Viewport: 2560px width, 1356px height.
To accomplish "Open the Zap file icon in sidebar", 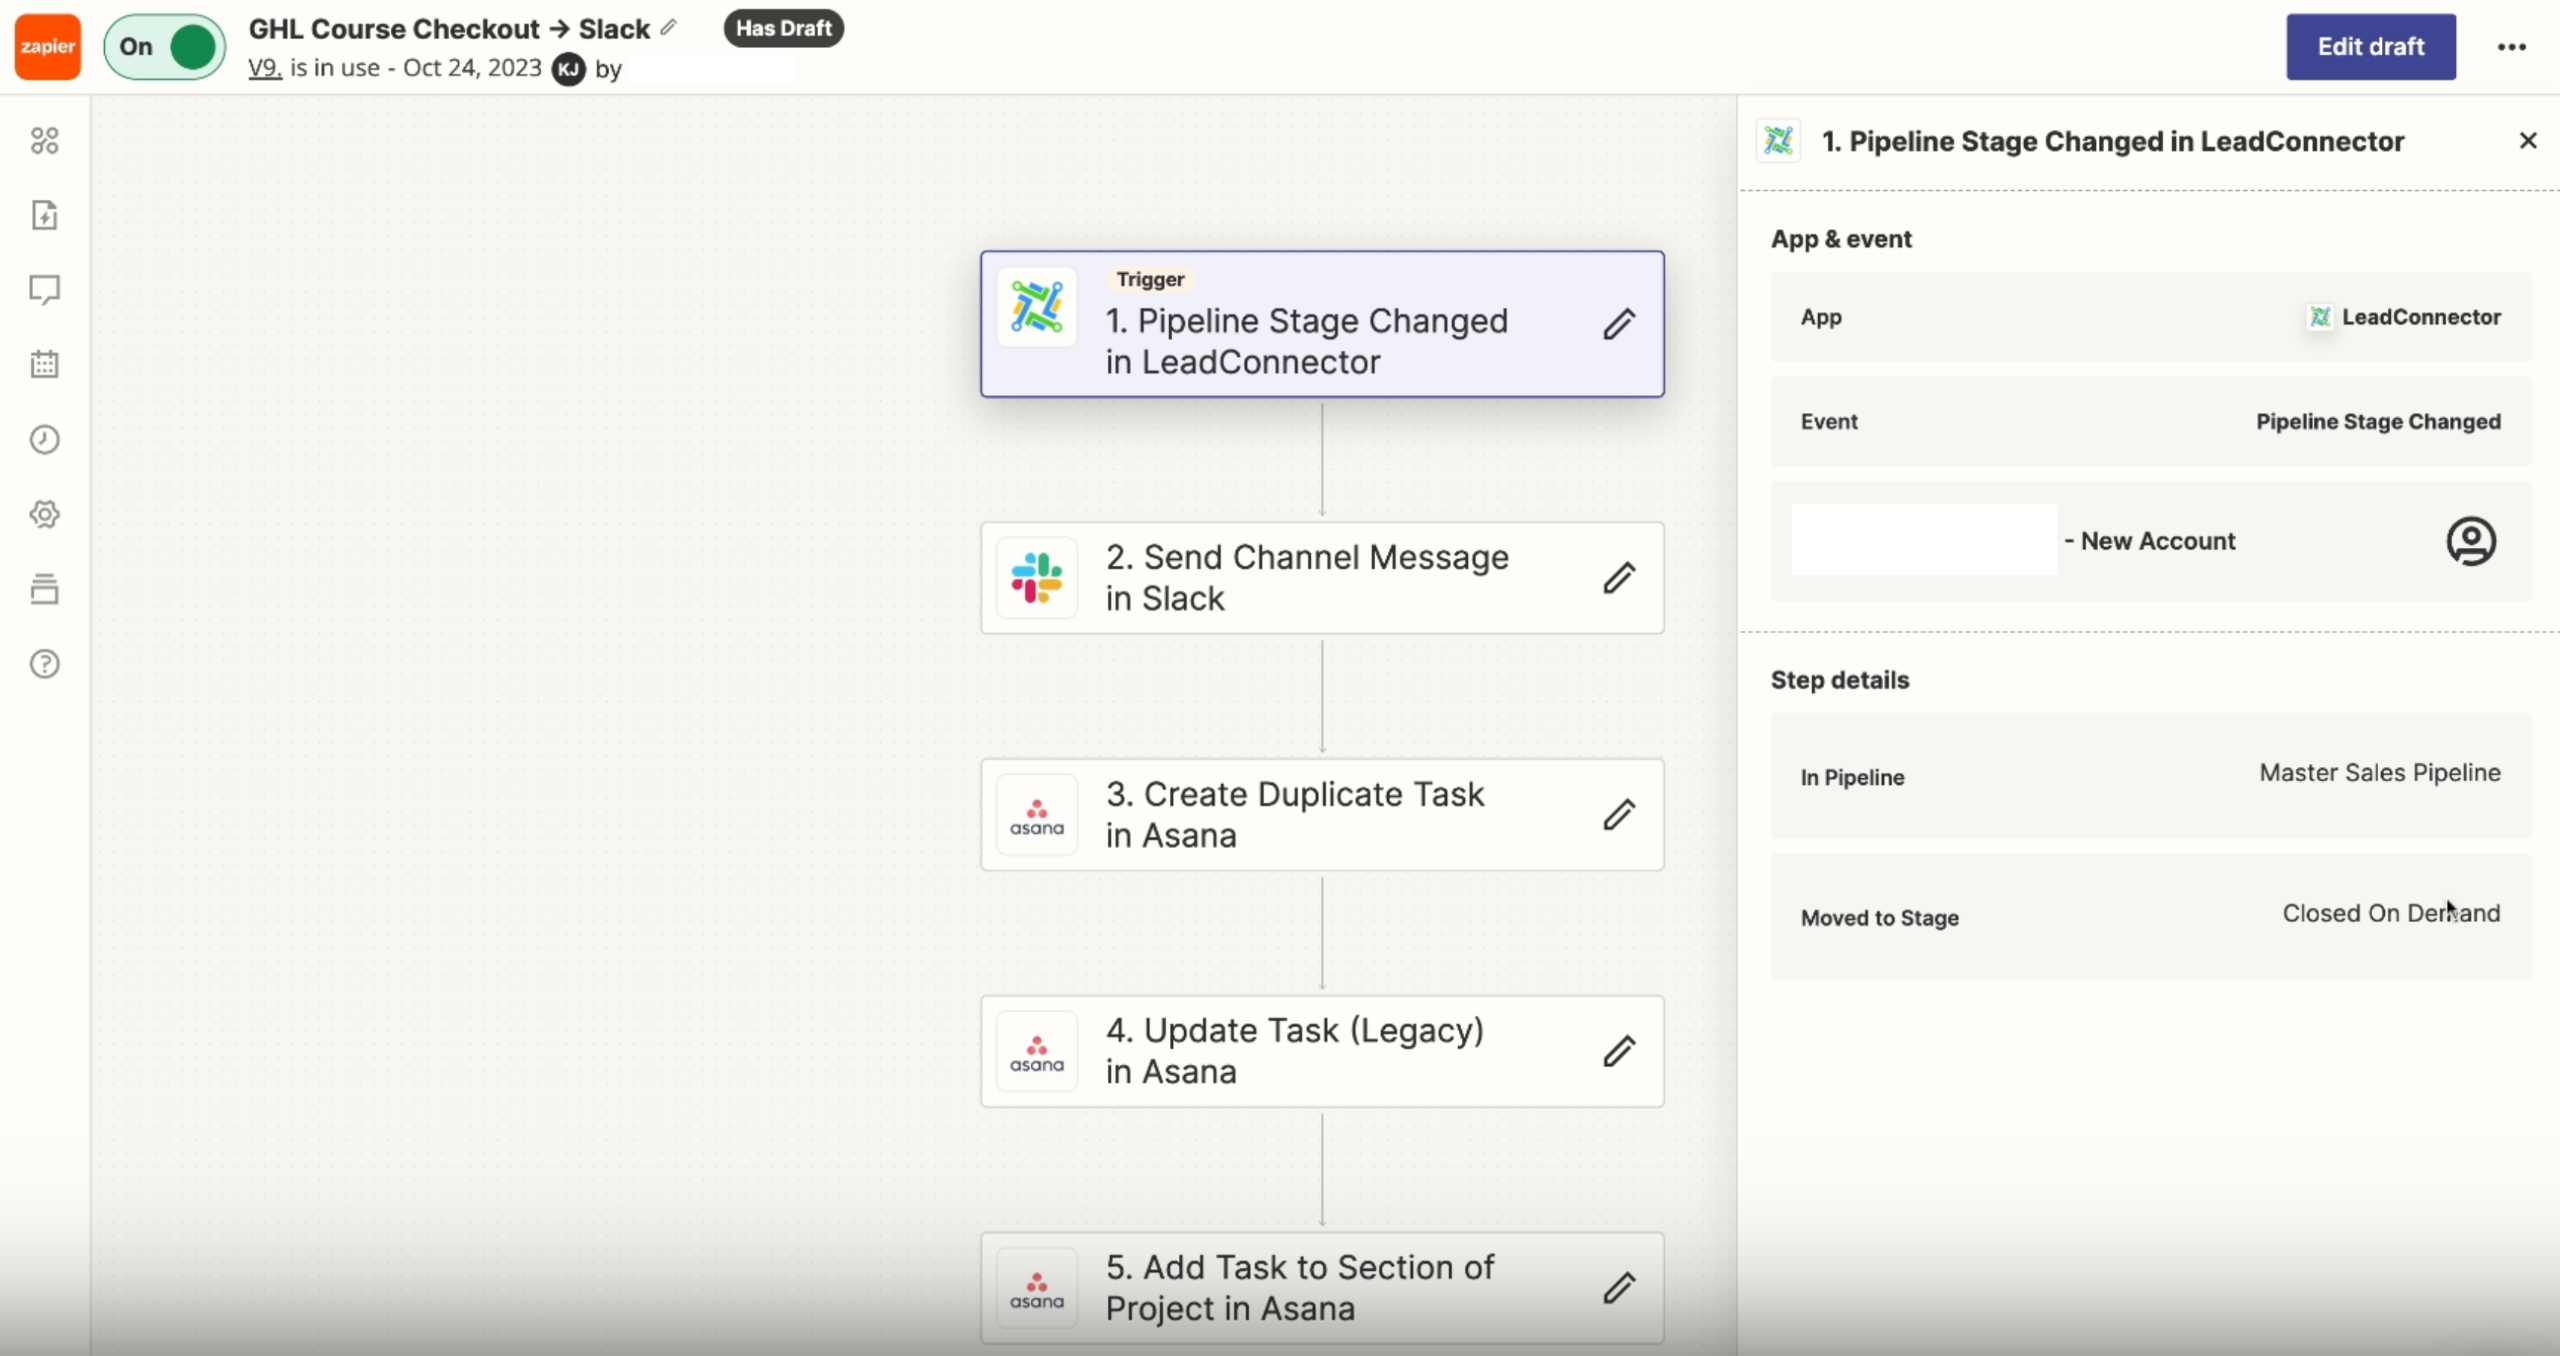I will [x=44, y=215].
